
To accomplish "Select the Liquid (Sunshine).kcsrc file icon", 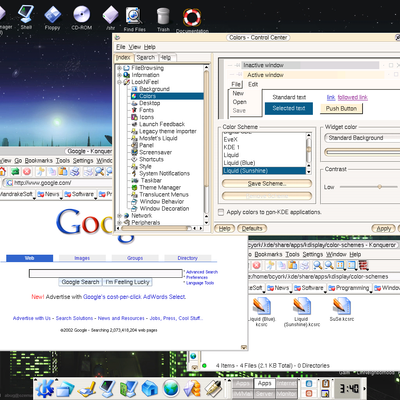I will click(301, 306).
